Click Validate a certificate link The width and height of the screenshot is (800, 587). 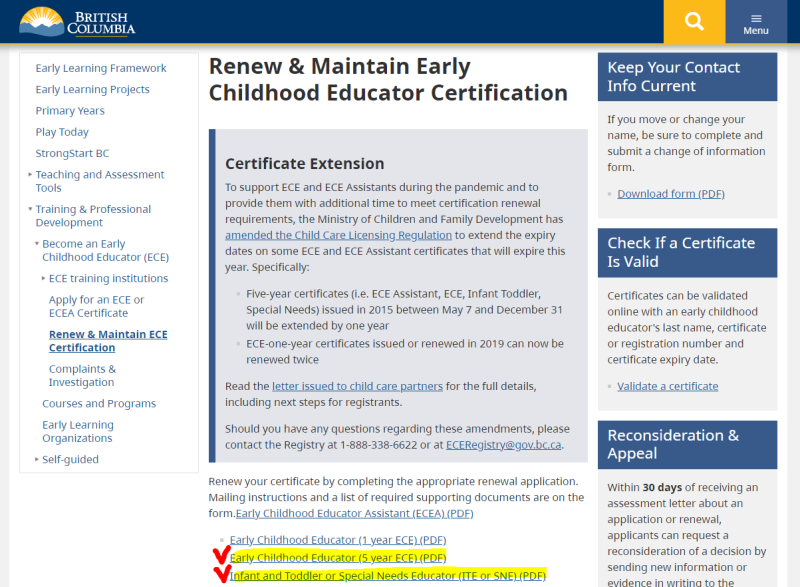pos(667,386)
